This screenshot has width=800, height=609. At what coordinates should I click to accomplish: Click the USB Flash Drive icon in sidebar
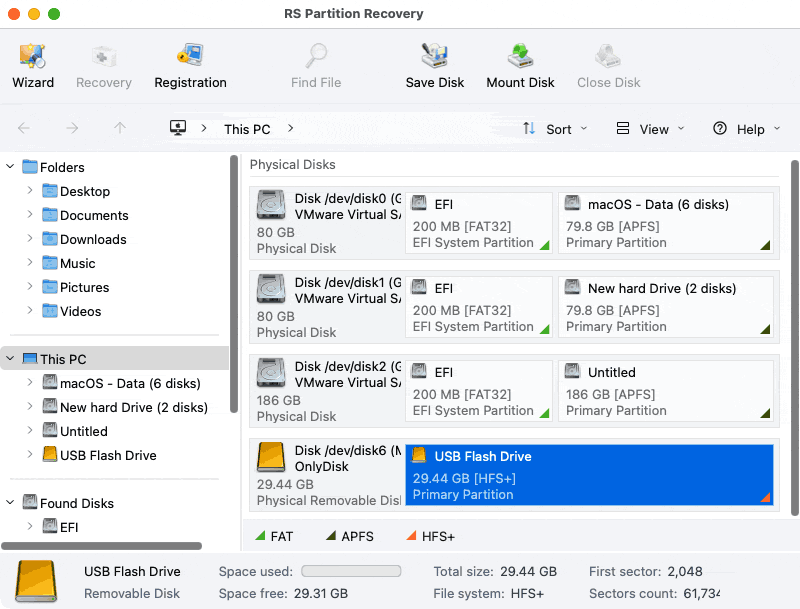click(51, 455)
